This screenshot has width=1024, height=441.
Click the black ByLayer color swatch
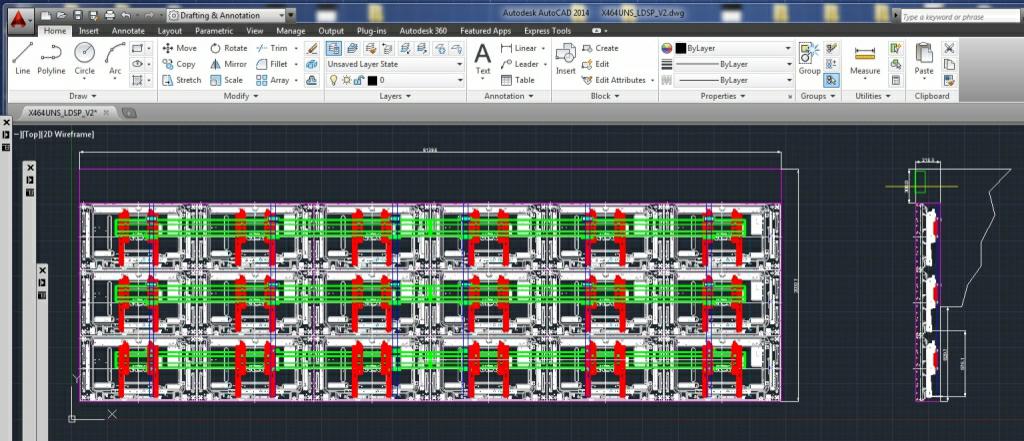tap(681, 48)
